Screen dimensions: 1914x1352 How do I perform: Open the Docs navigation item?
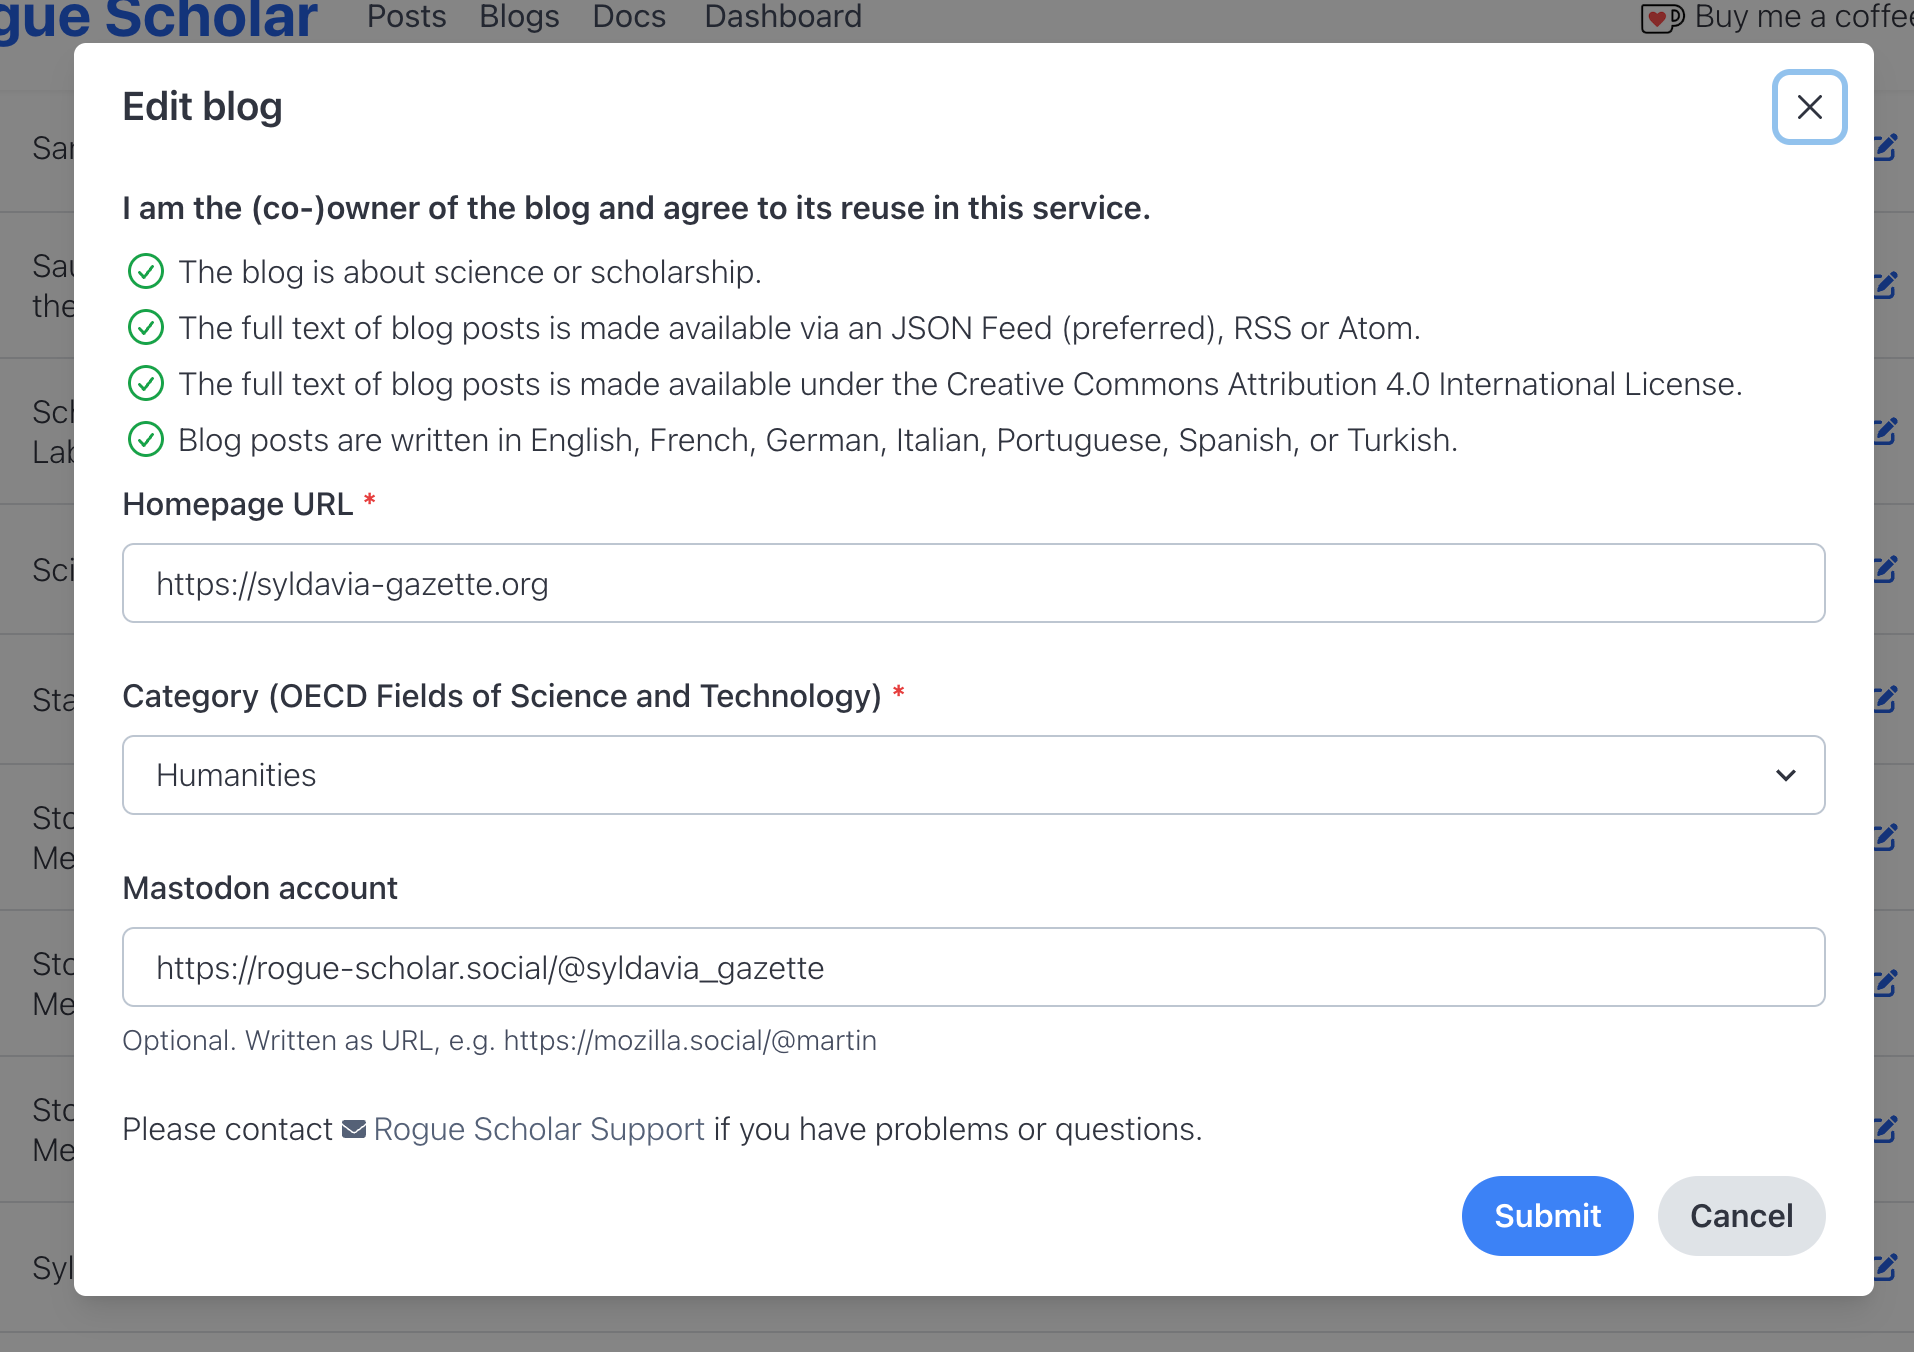[629, 16]
